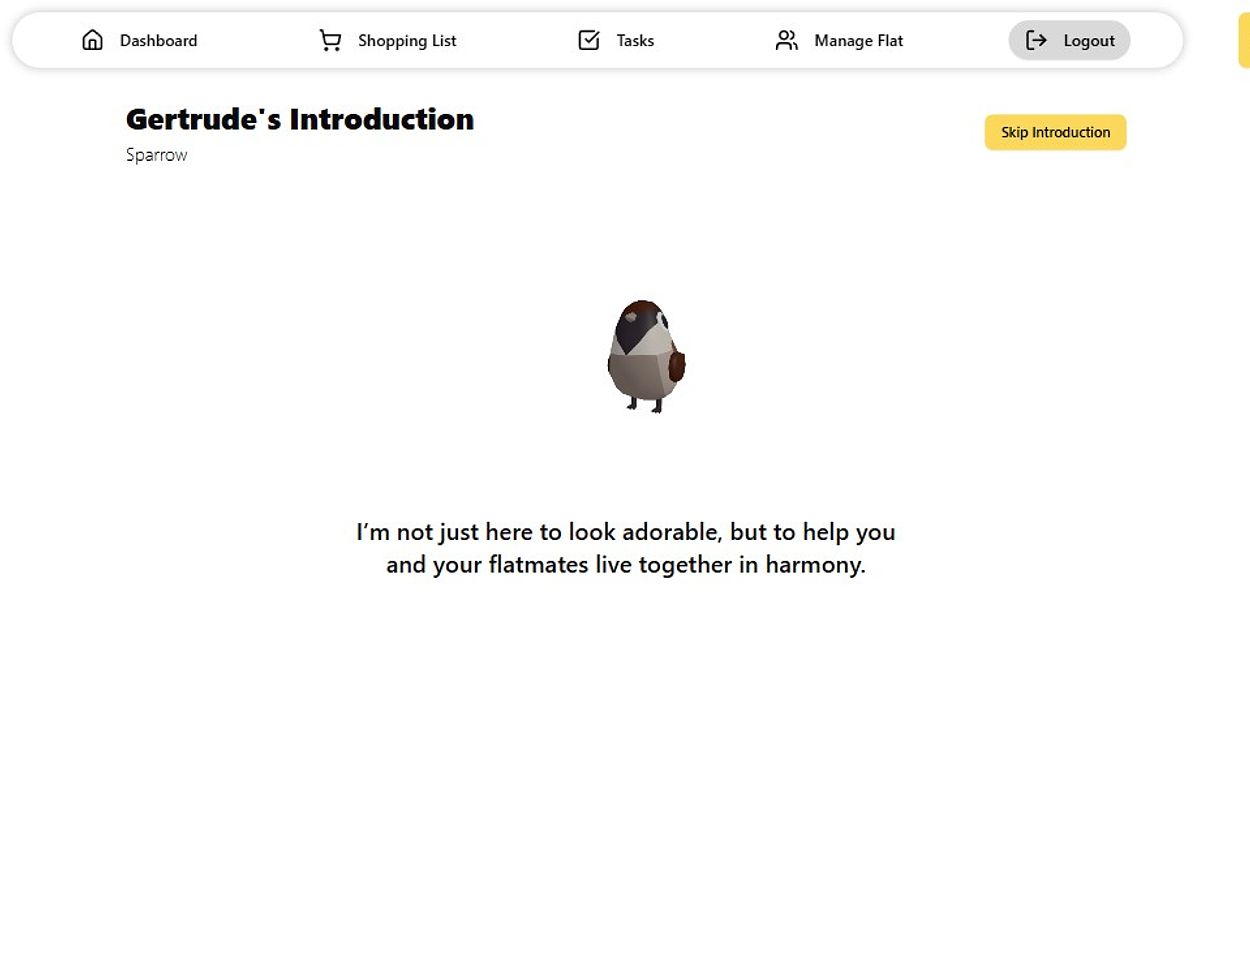Go to Shopping List text link
Image resolution: width=1250 pixels, height=980 pixels.
coord(407,41)
